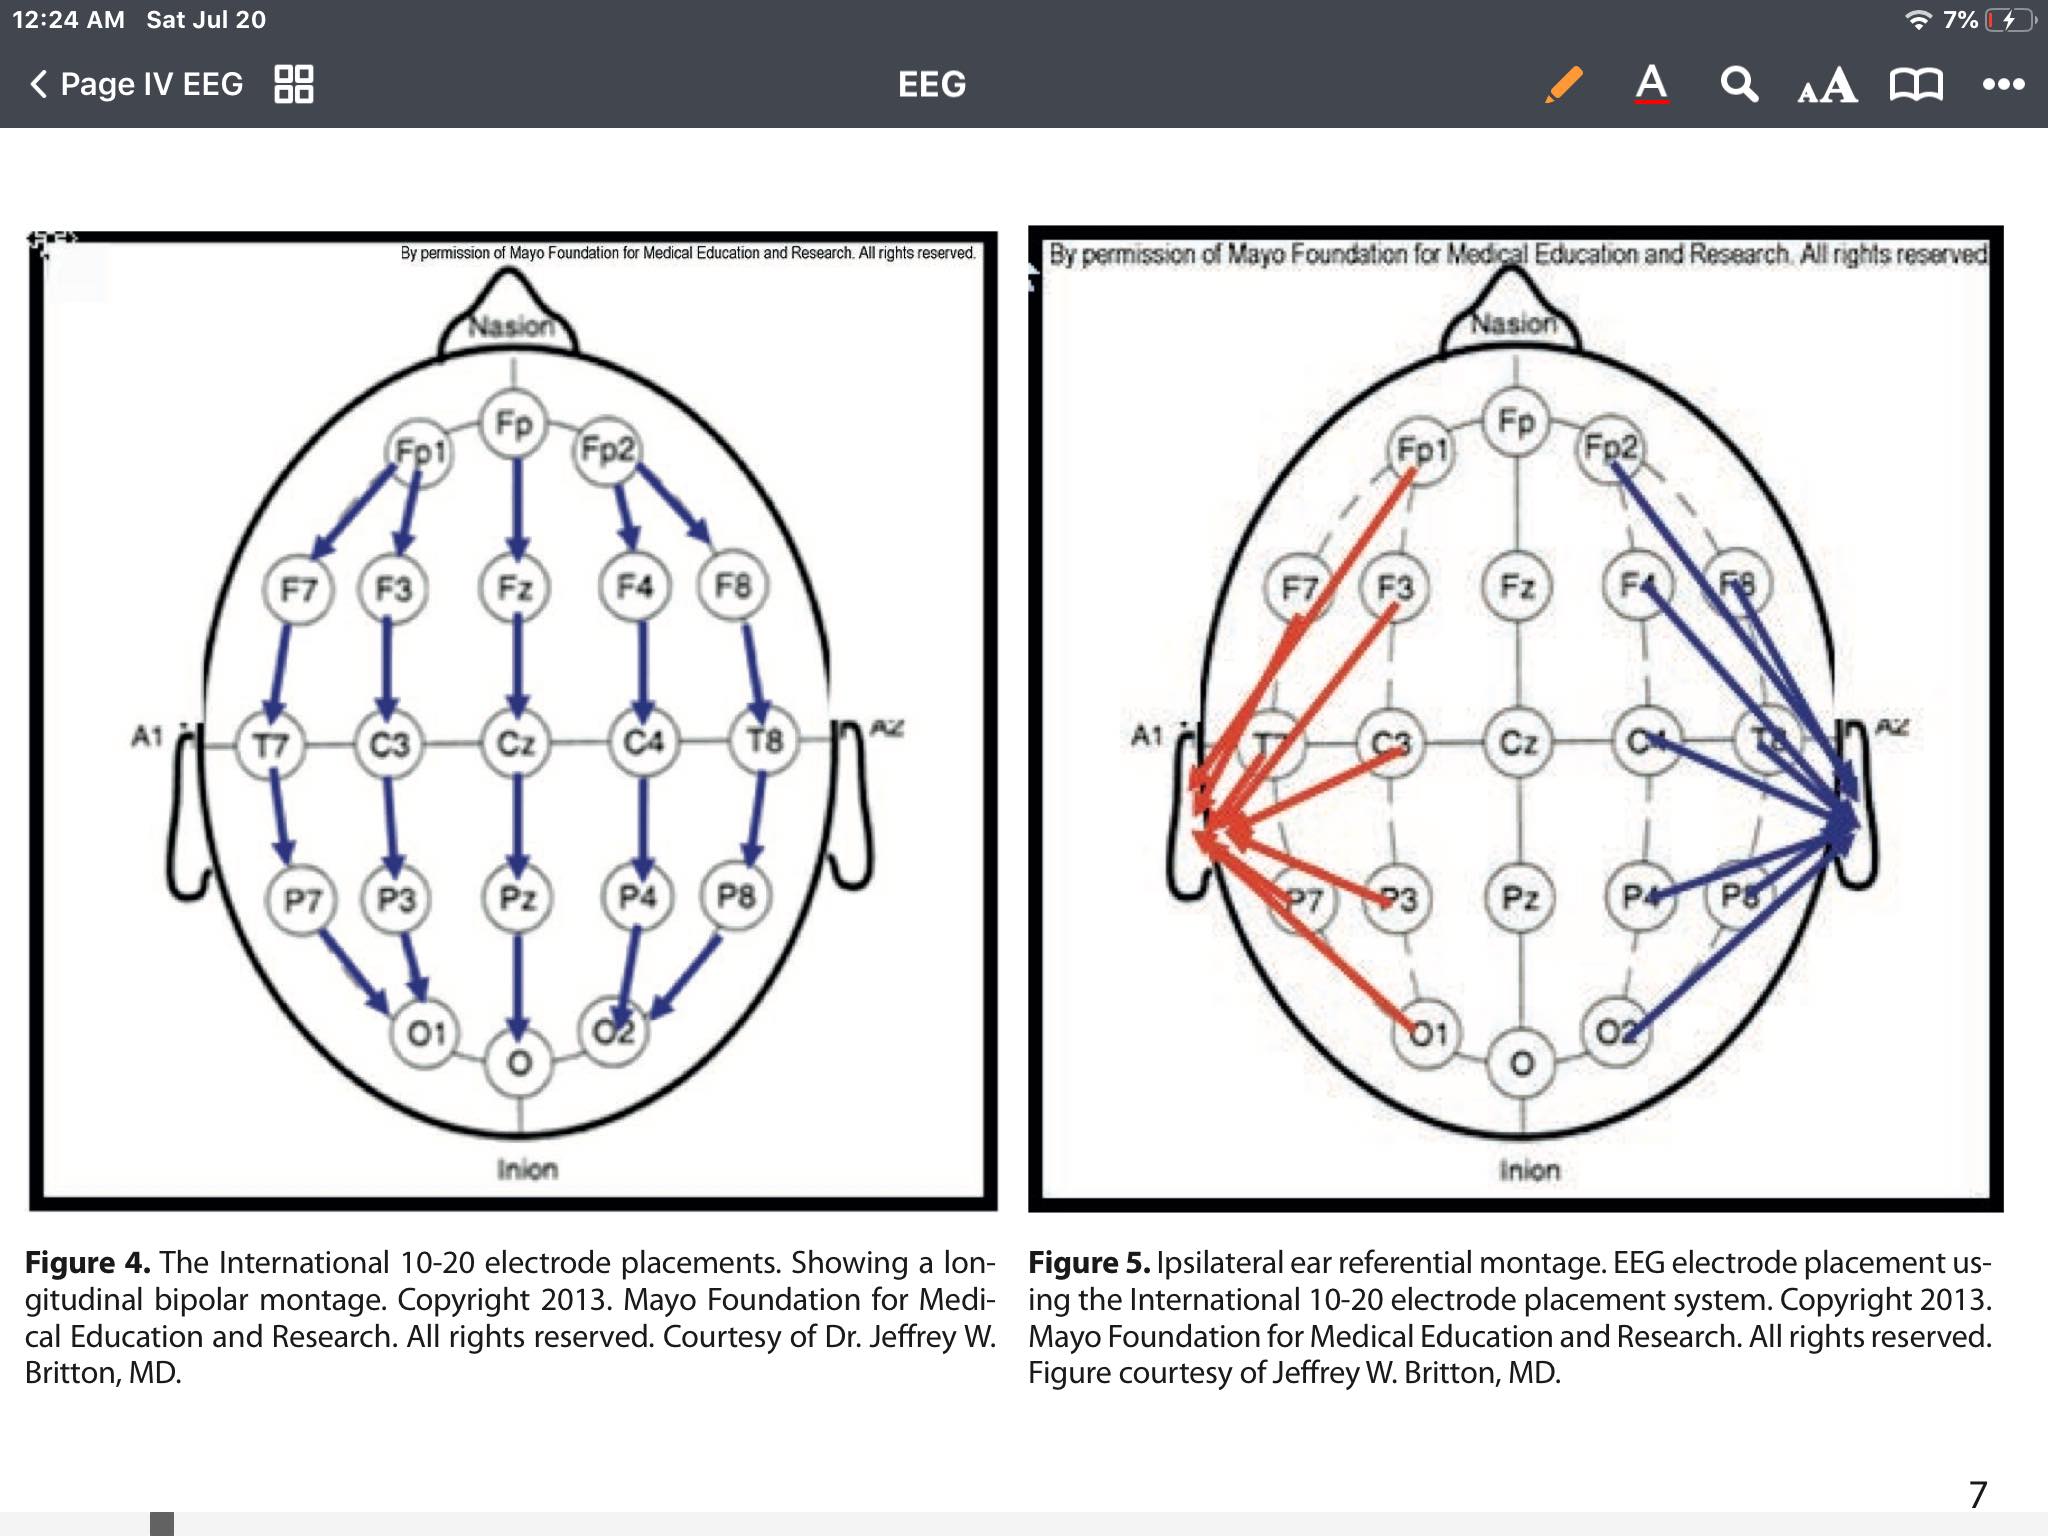Open the text underline annotation tool
Viewport: 2048px width, 1536px height.
click(x=1651, y=84)
